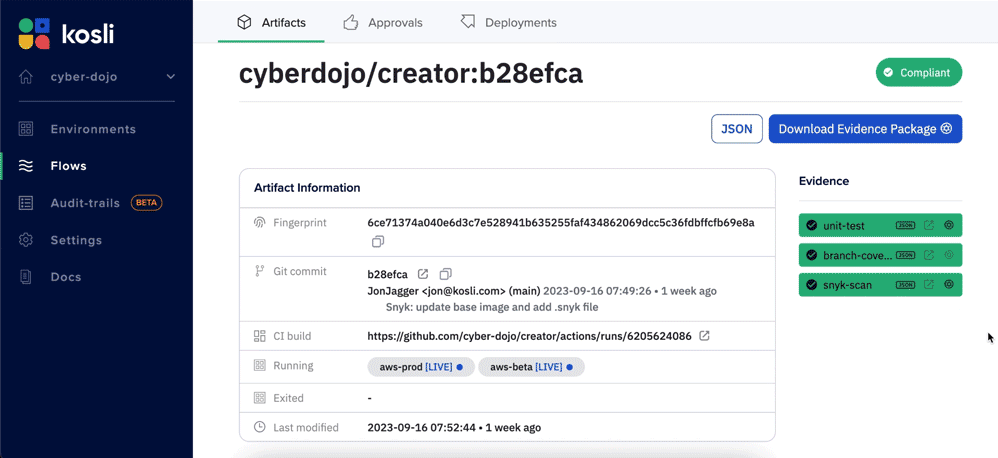Click the fingerprint hash text
Image resolution: width=998 pixels, height=458 pixels.
[x=561, y=223]
